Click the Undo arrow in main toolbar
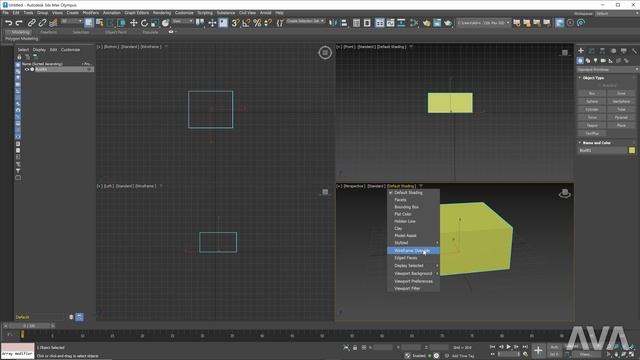 tap(8, 23)
